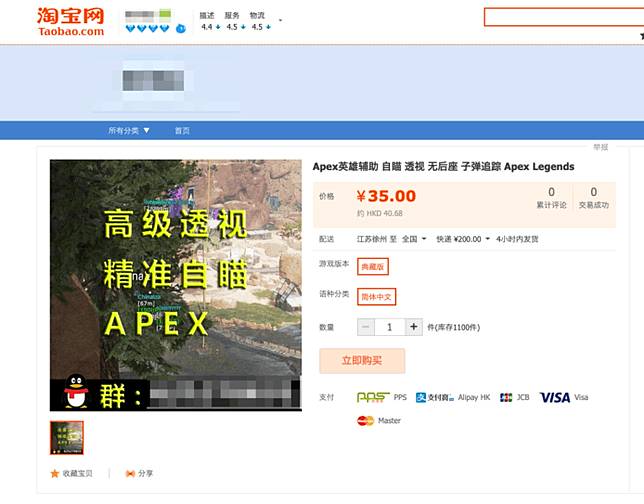Click the 江苏徐州 origin text

click(x=371, y=239)
